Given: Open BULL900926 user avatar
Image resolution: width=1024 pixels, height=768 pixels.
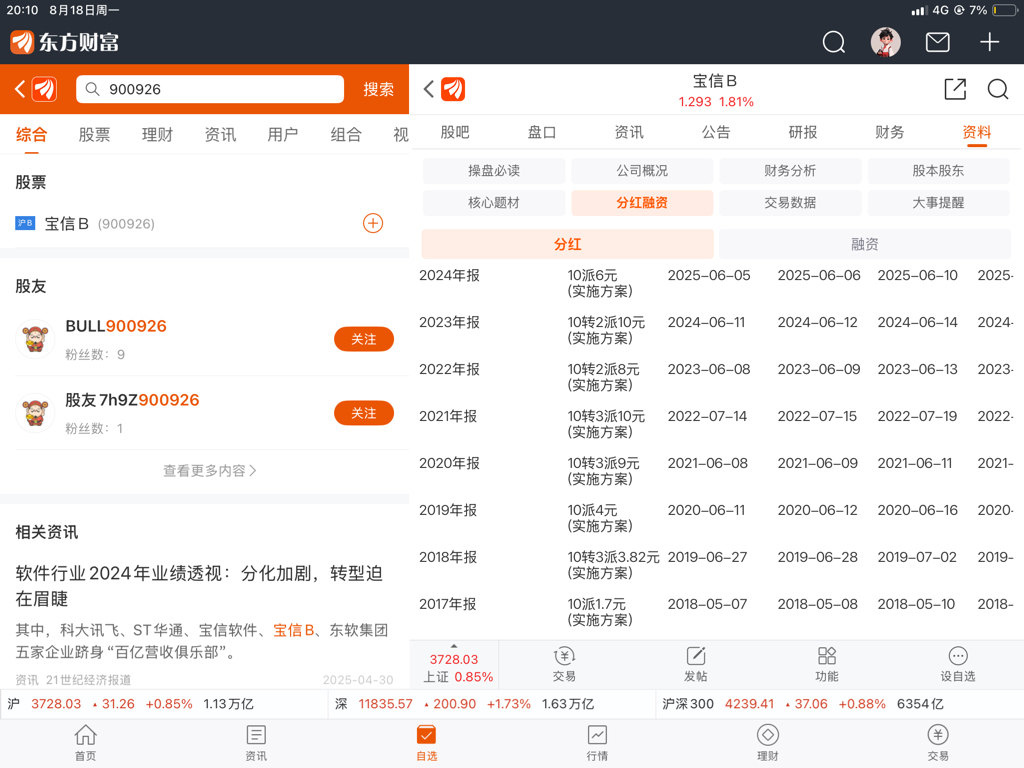Looking at the screenshot, I should click(x=35, y=339).
